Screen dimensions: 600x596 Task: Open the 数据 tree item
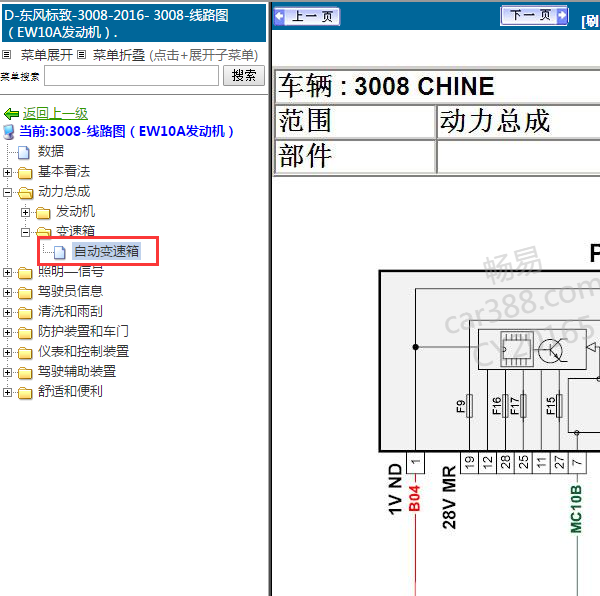pos(51,151)
